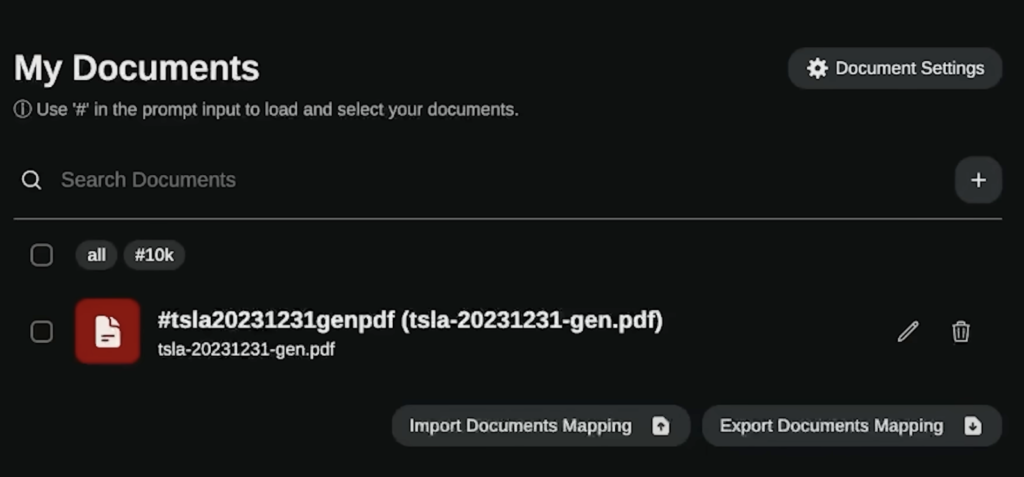Open Document Settings
The image size is (1024, 477).
(x=895, y=68)
